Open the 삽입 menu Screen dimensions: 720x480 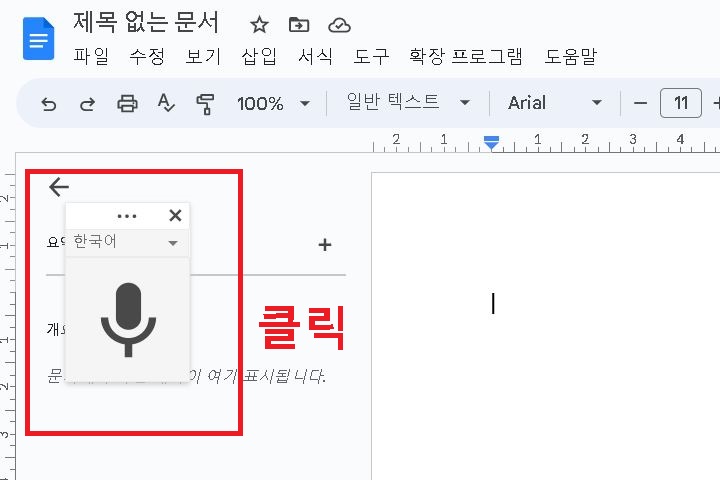click(259, 56)
